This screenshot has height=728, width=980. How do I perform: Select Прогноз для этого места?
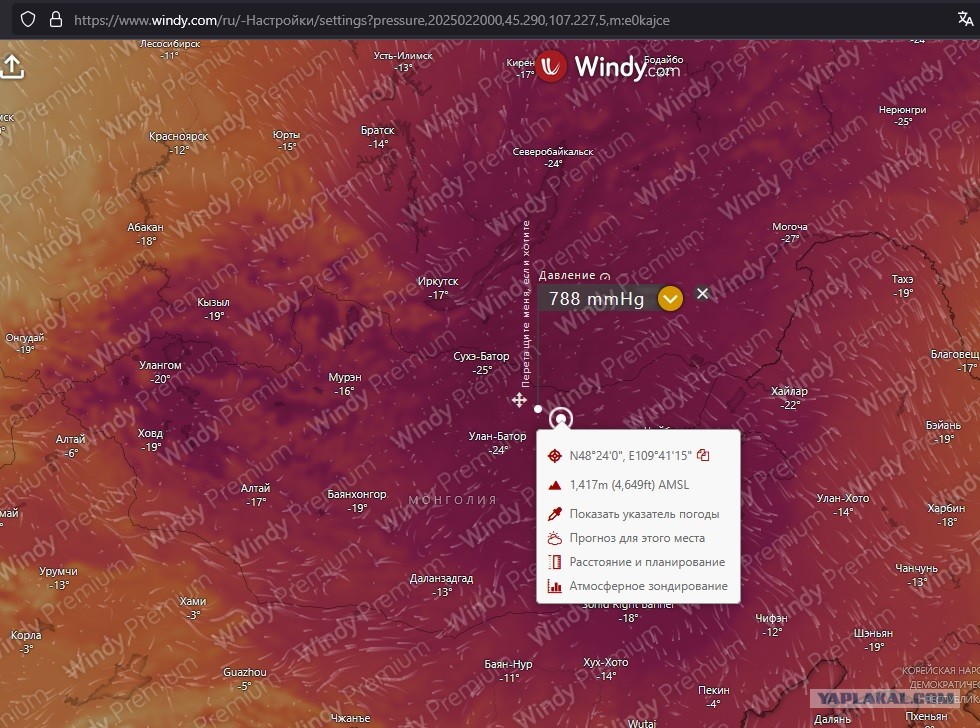click(x=637, y=538)
